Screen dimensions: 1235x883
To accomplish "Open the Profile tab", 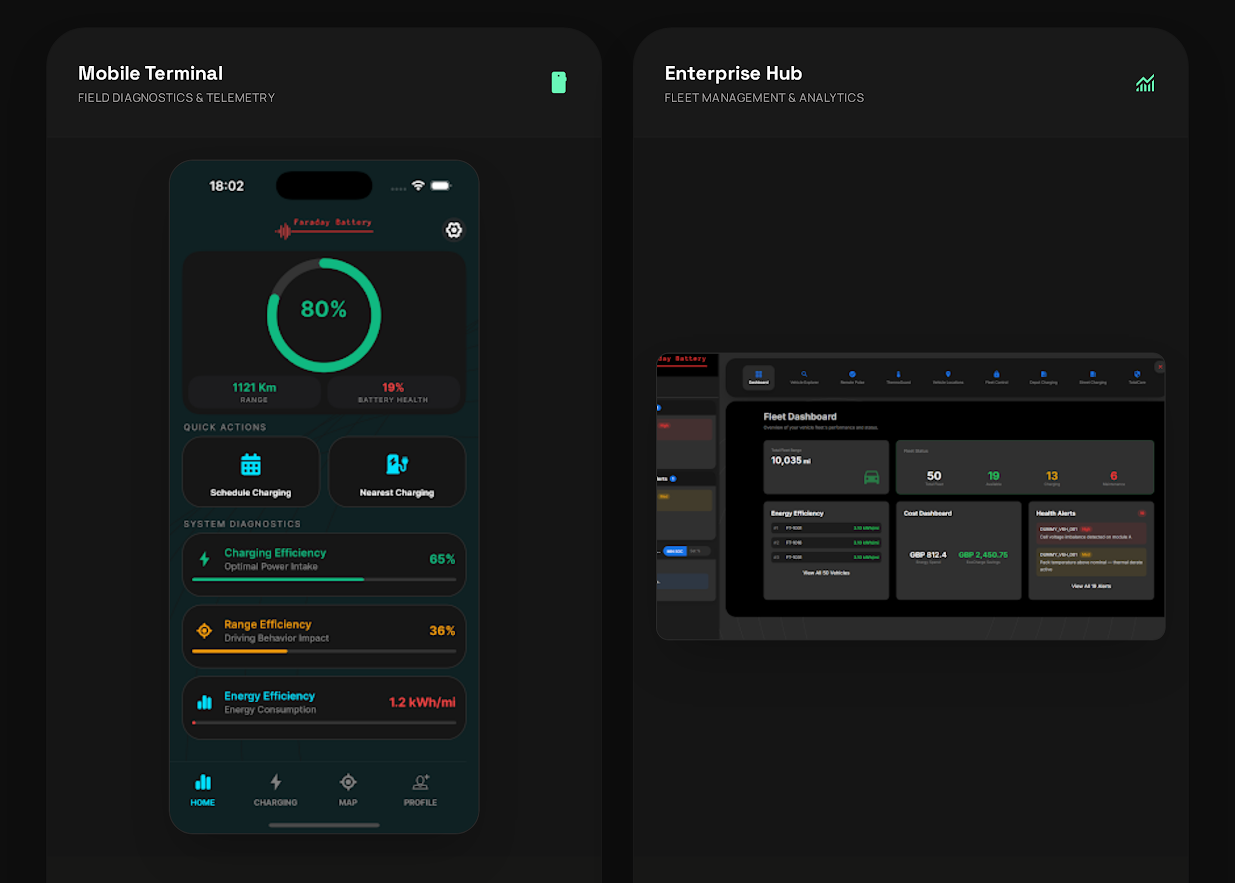I will pos(420,790).
